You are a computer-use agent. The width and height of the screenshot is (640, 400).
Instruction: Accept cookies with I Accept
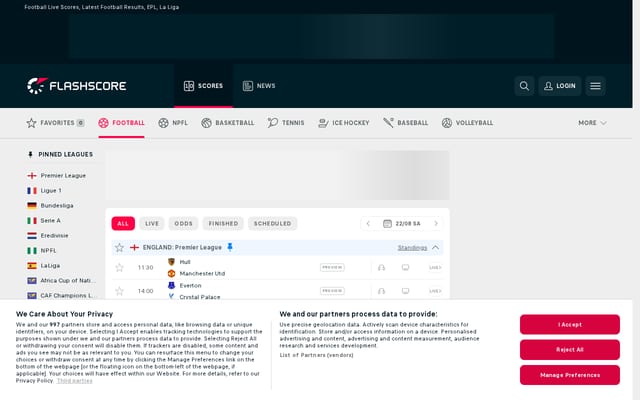pyautogui.click(x=570, y=324)
